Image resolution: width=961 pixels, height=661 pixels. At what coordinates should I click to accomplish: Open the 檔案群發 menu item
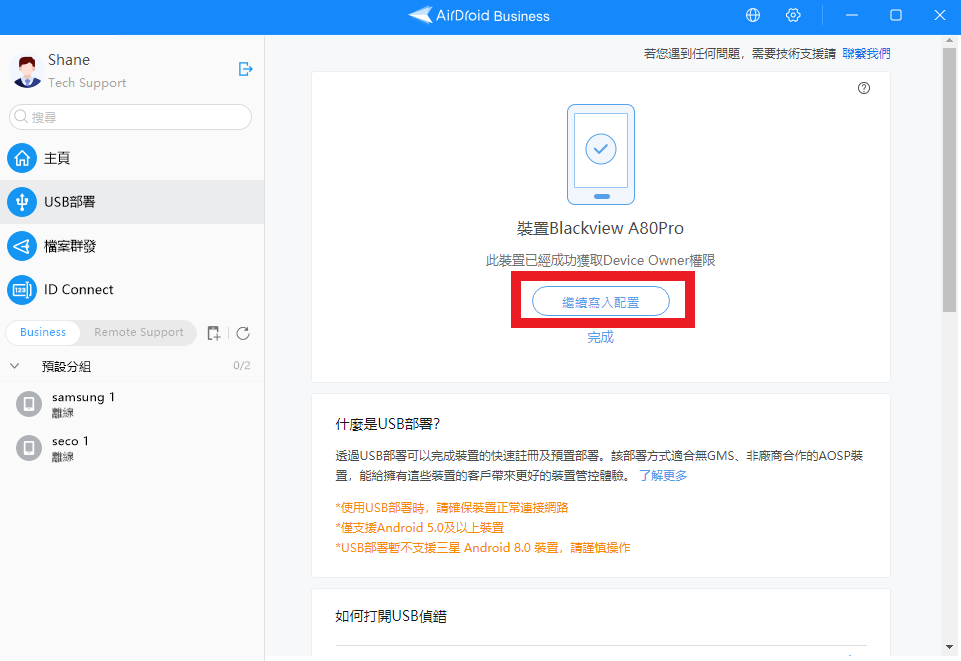click(x=132, y=246)
